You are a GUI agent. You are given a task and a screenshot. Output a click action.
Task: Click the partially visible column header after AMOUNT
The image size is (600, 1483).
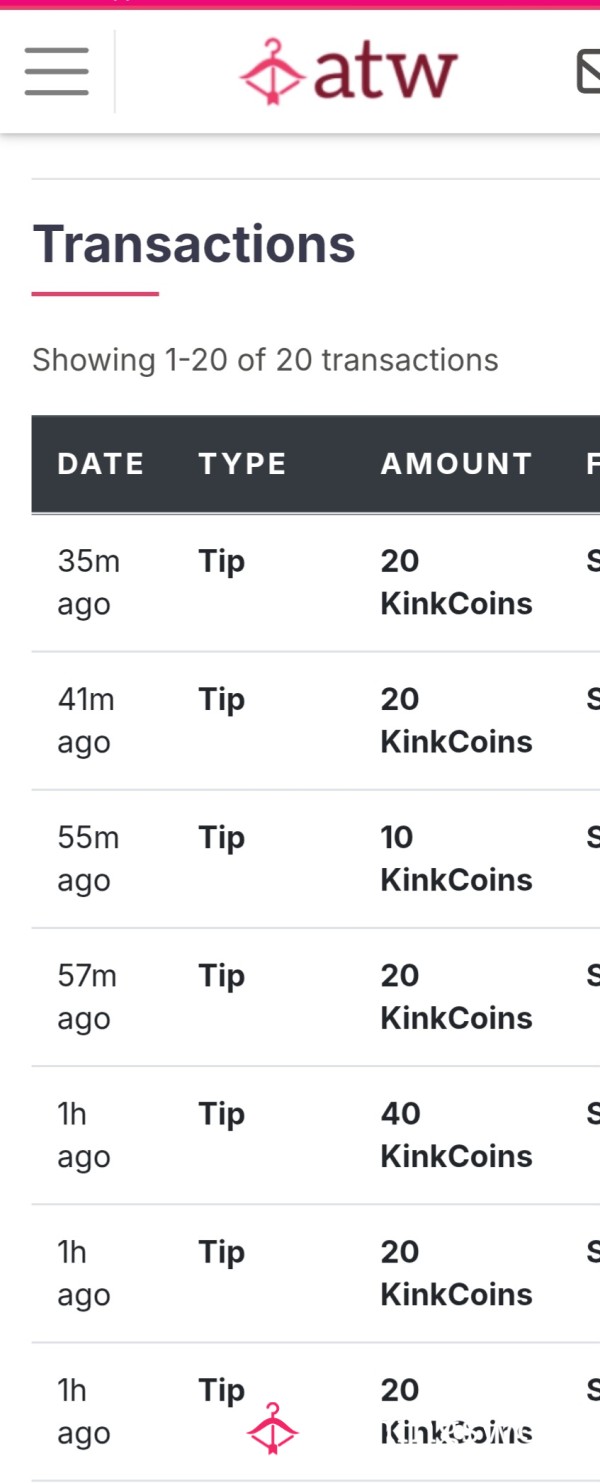pos(593,464)
